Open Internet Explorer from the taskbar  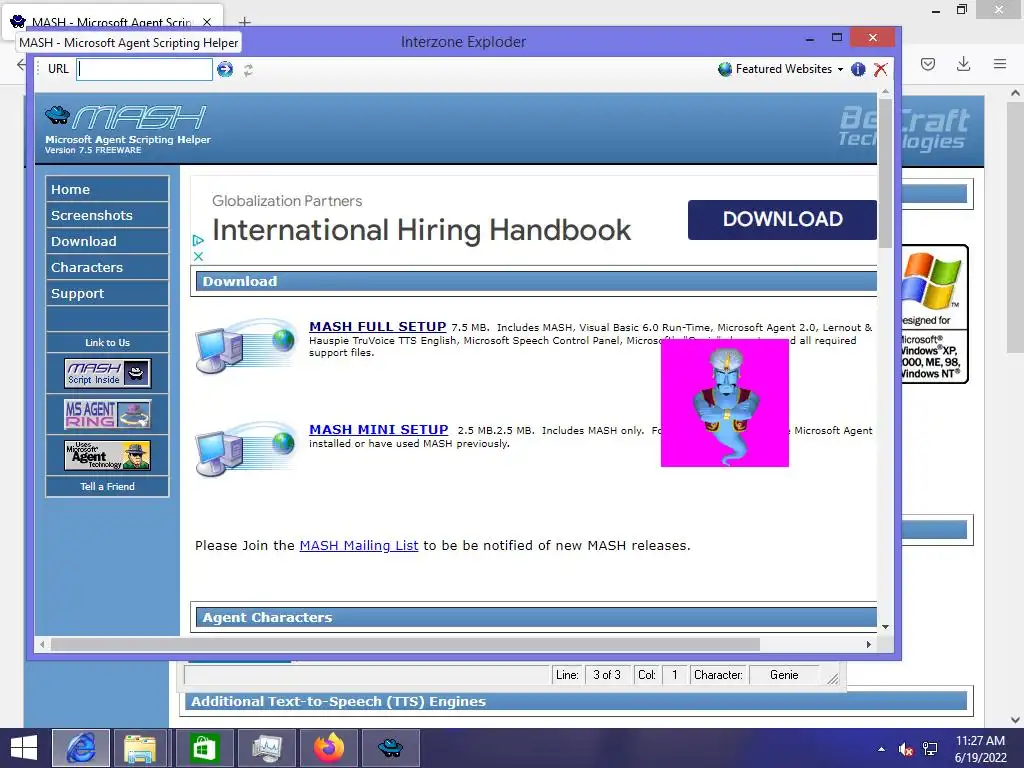[x=81, y=748]
